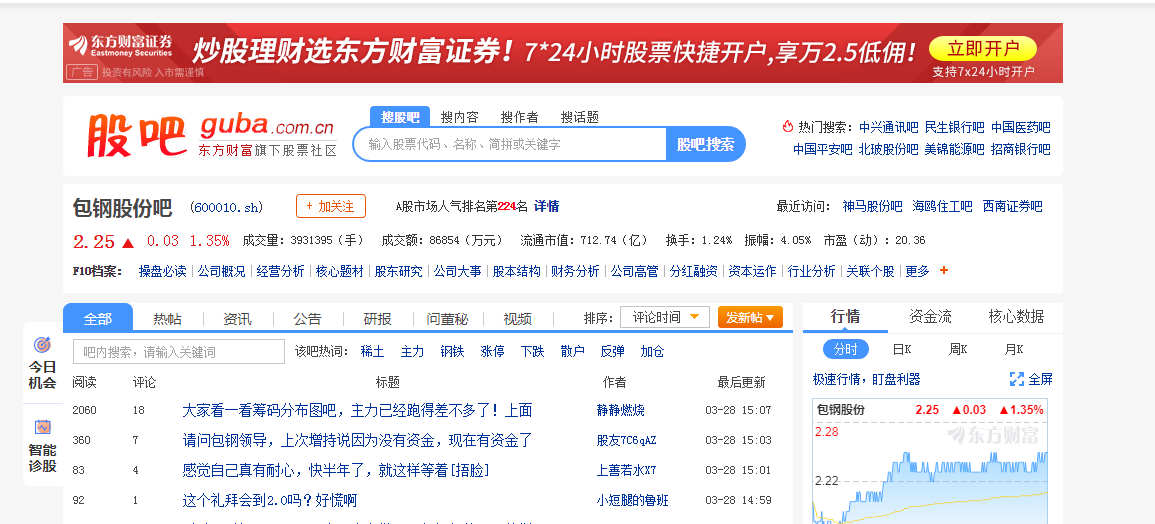This screenshot has height=524, width=1155.
Task: Select the 周K chart mode
Action: pos(958,349)
